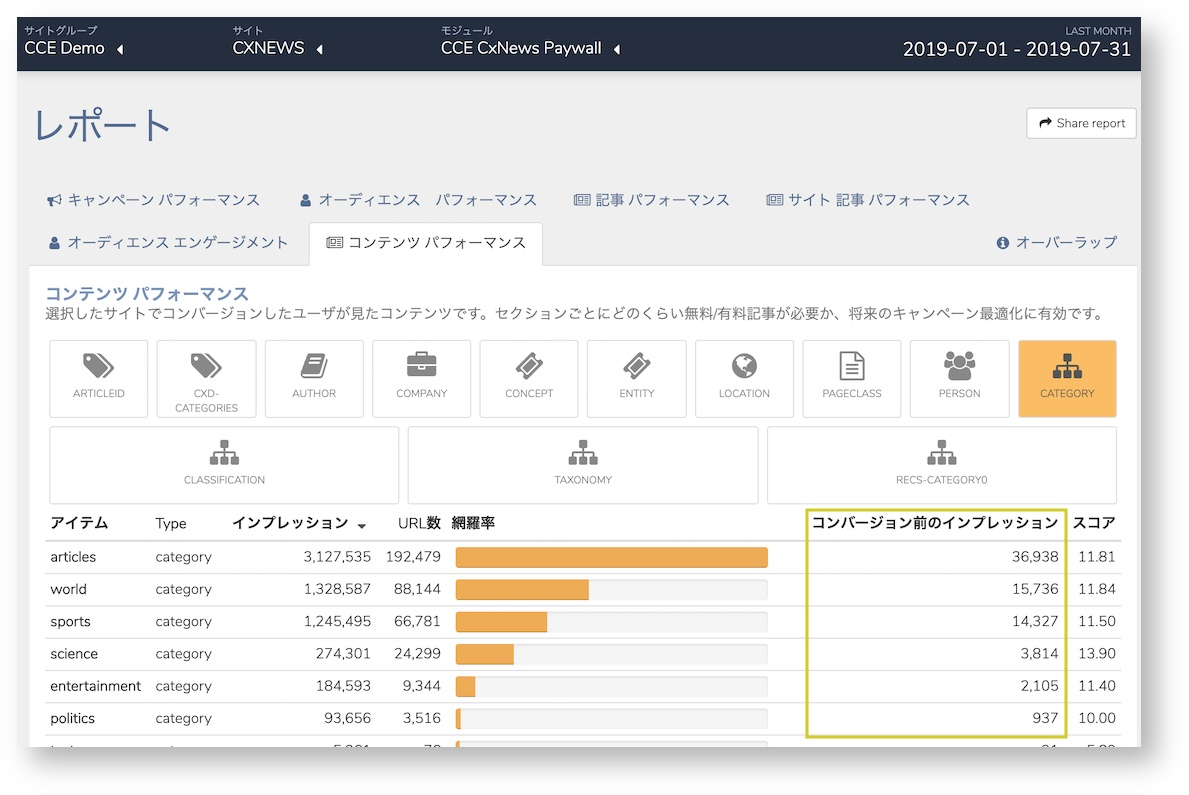Open the オーディエンス エンゲージメント tab
This screenshot has height=795, width=1189.
168,243
